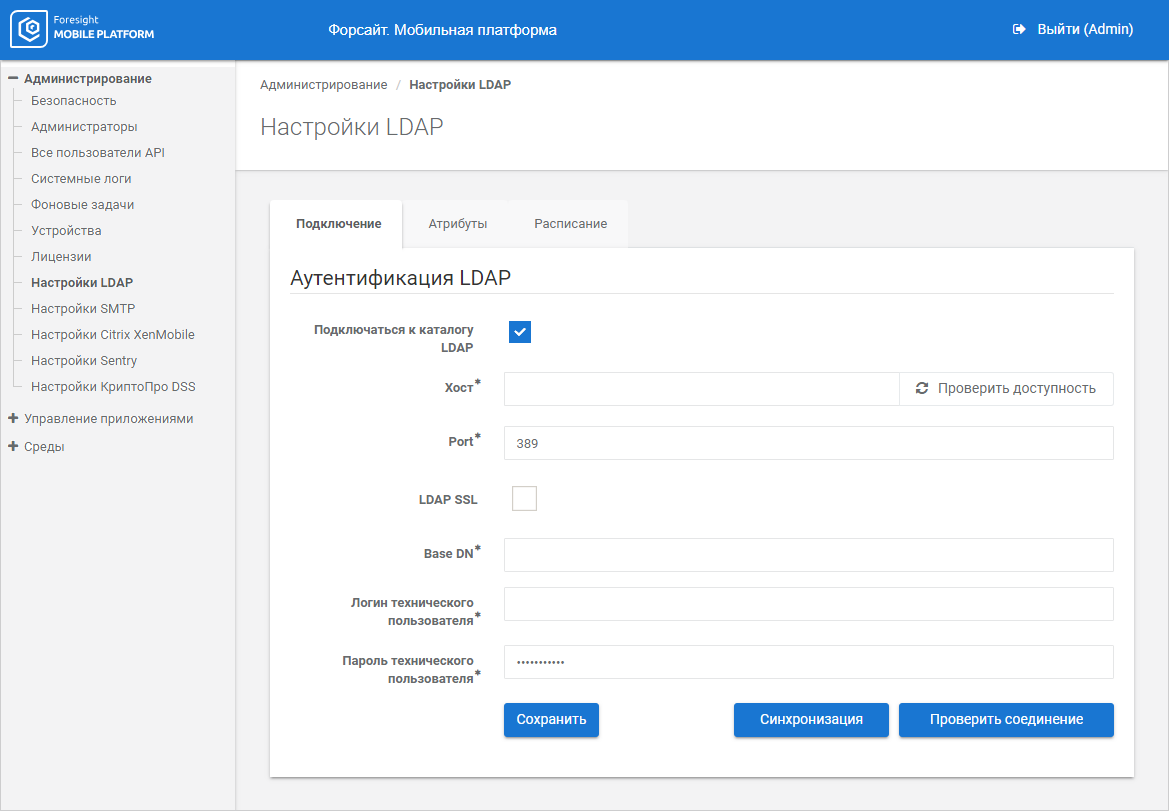Click the logout icon next to Выйти
The height and width of the screenshot is (811, 1169).
[1019, 30]
